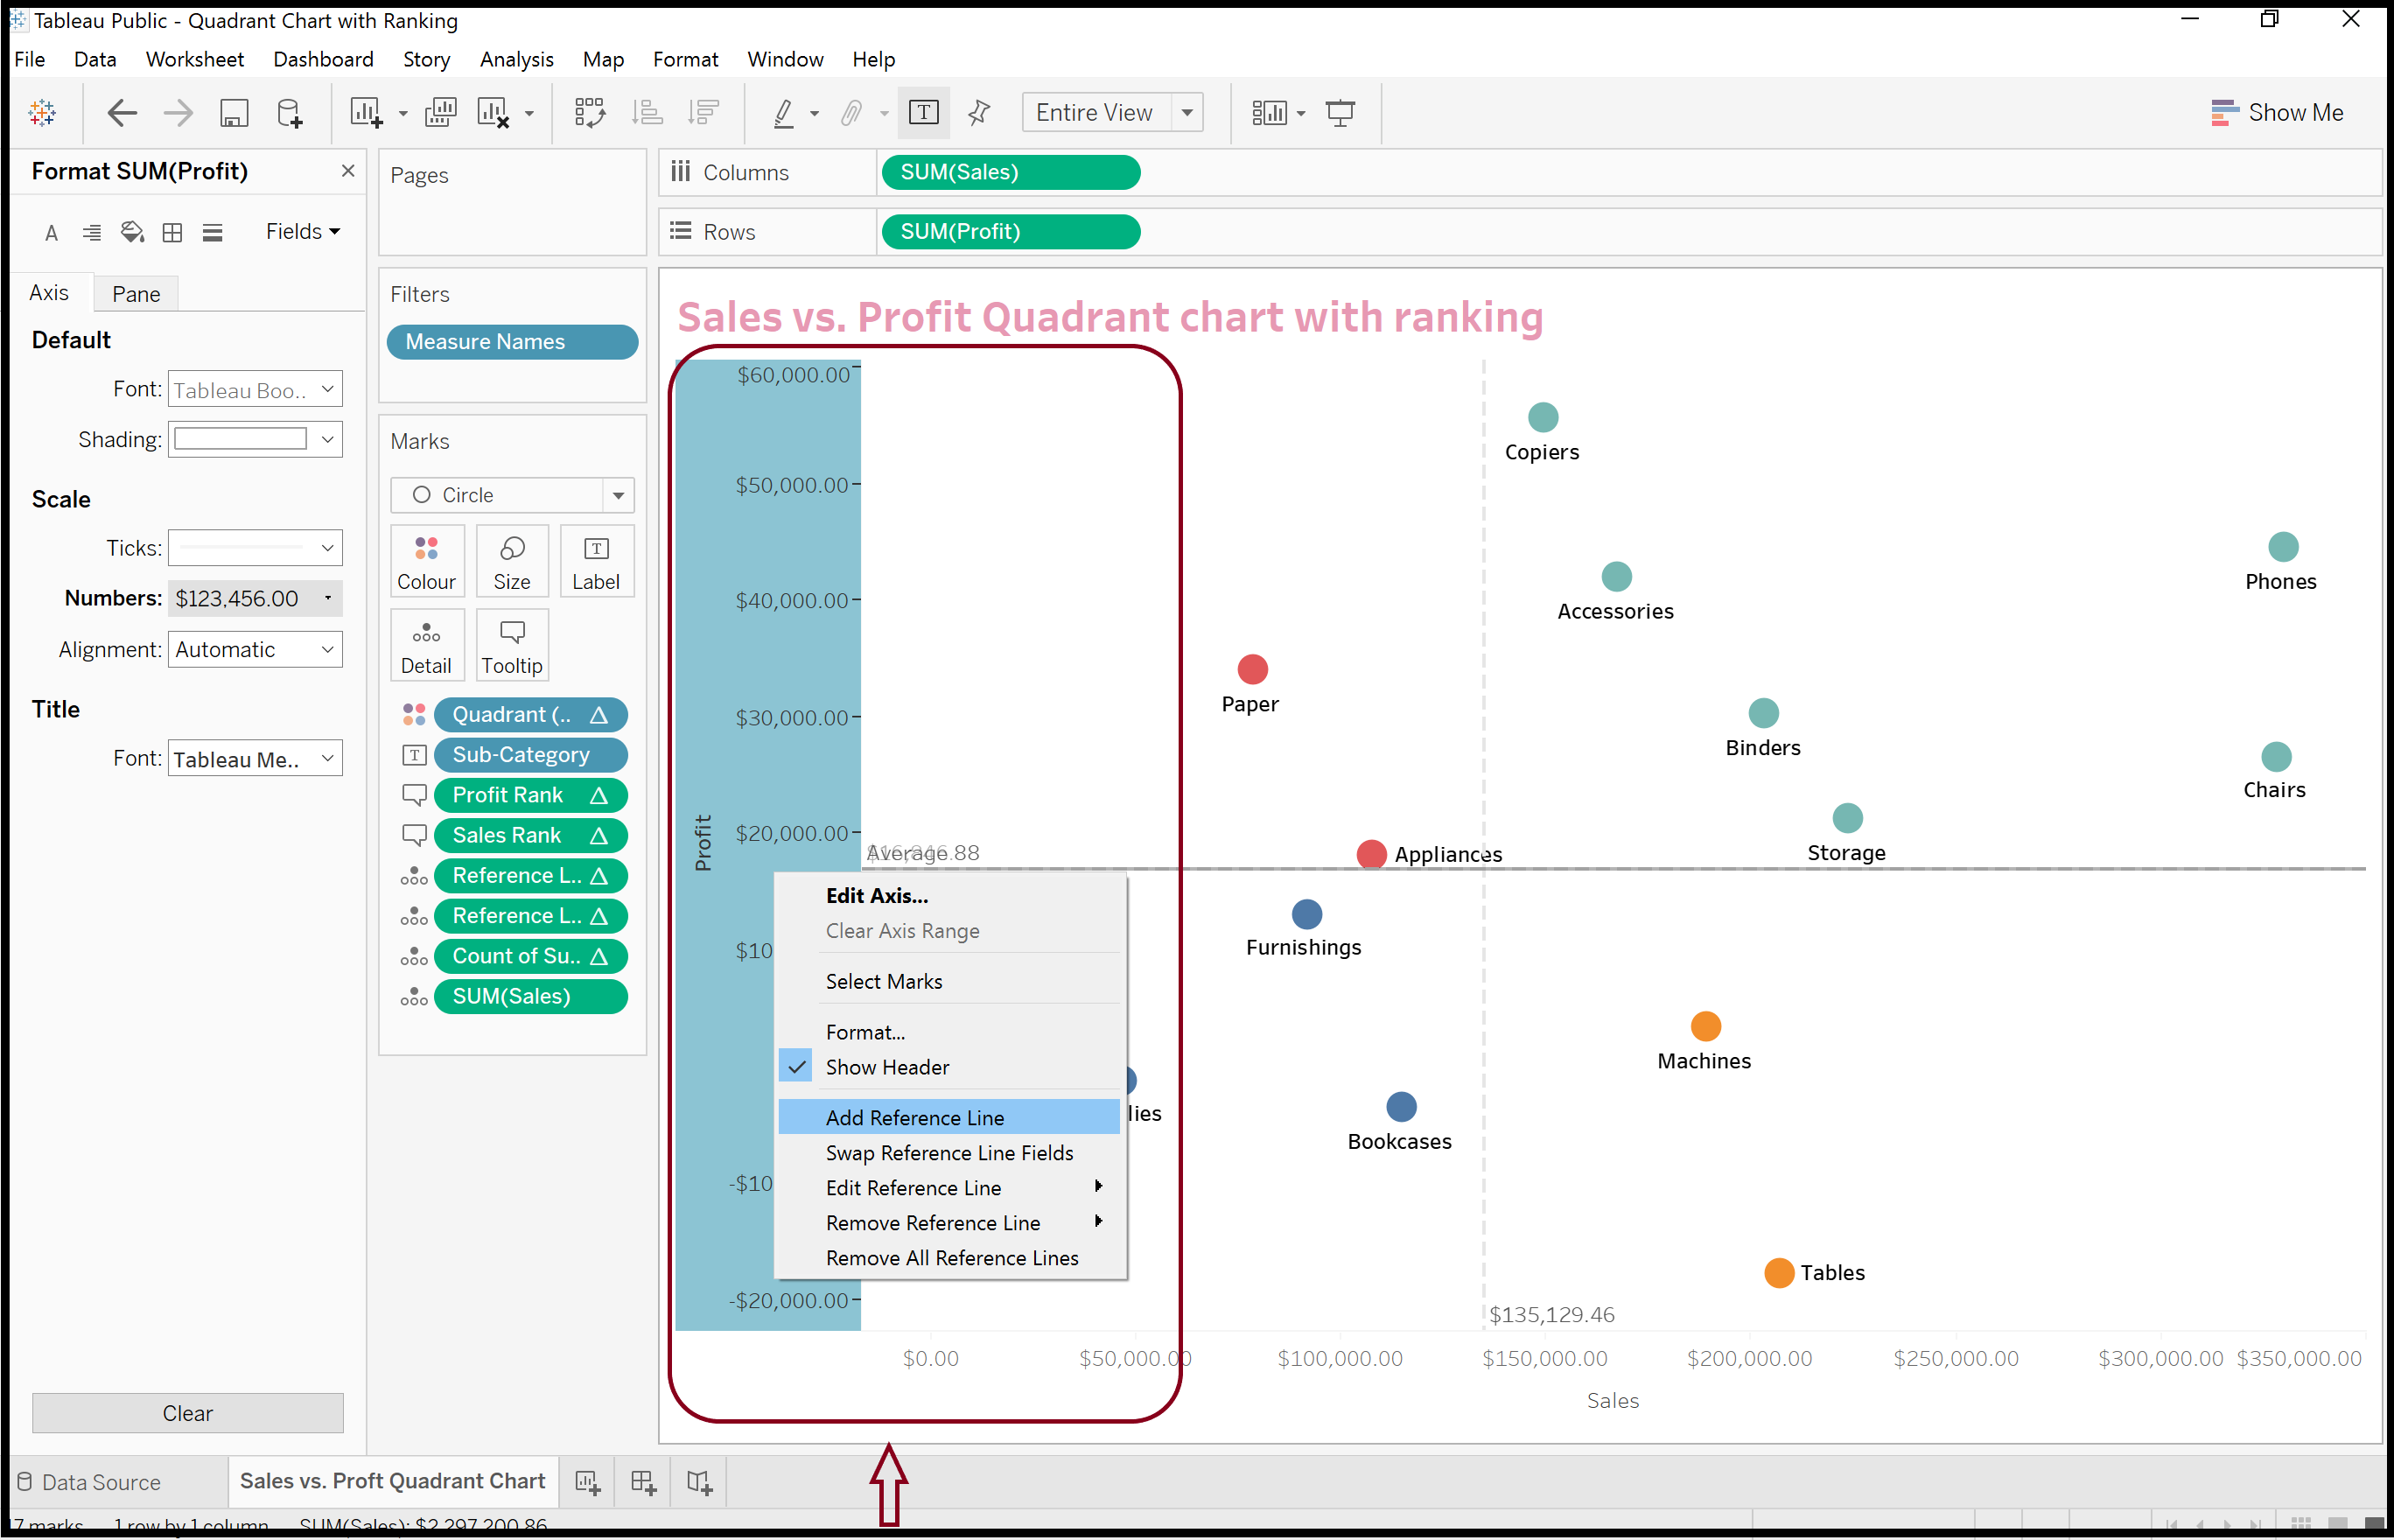Click tooltip icon beside Profit Rank pill
The width and height of the screenshot is (2394, 1540).
(x=414, y=795)
